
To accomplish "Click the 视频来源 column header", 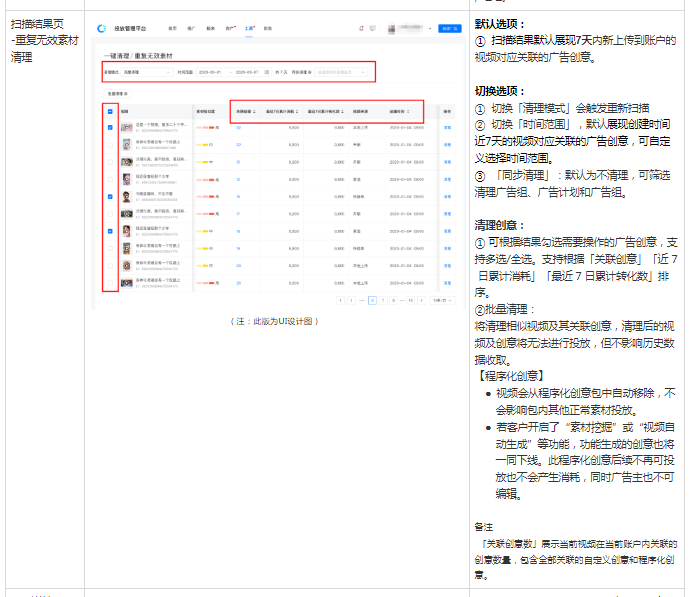I will [360, 111].
